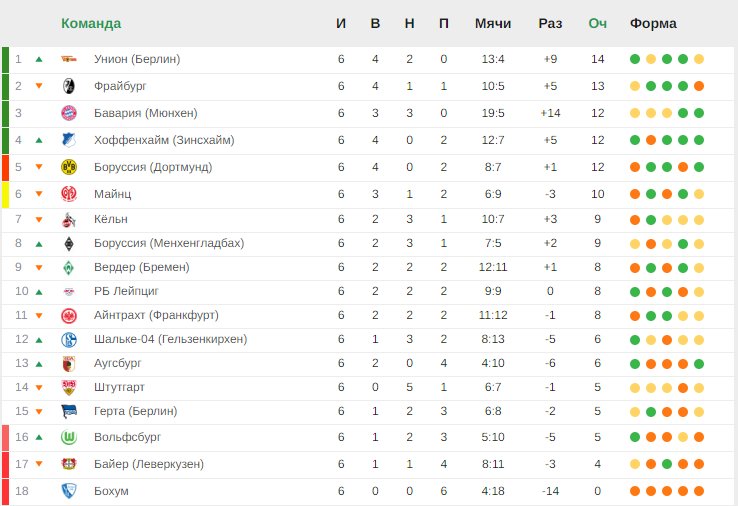Click the Штутгарт team name
Image resolution: width=738 pixels, height=506 pixels.
tap(119, 387)
